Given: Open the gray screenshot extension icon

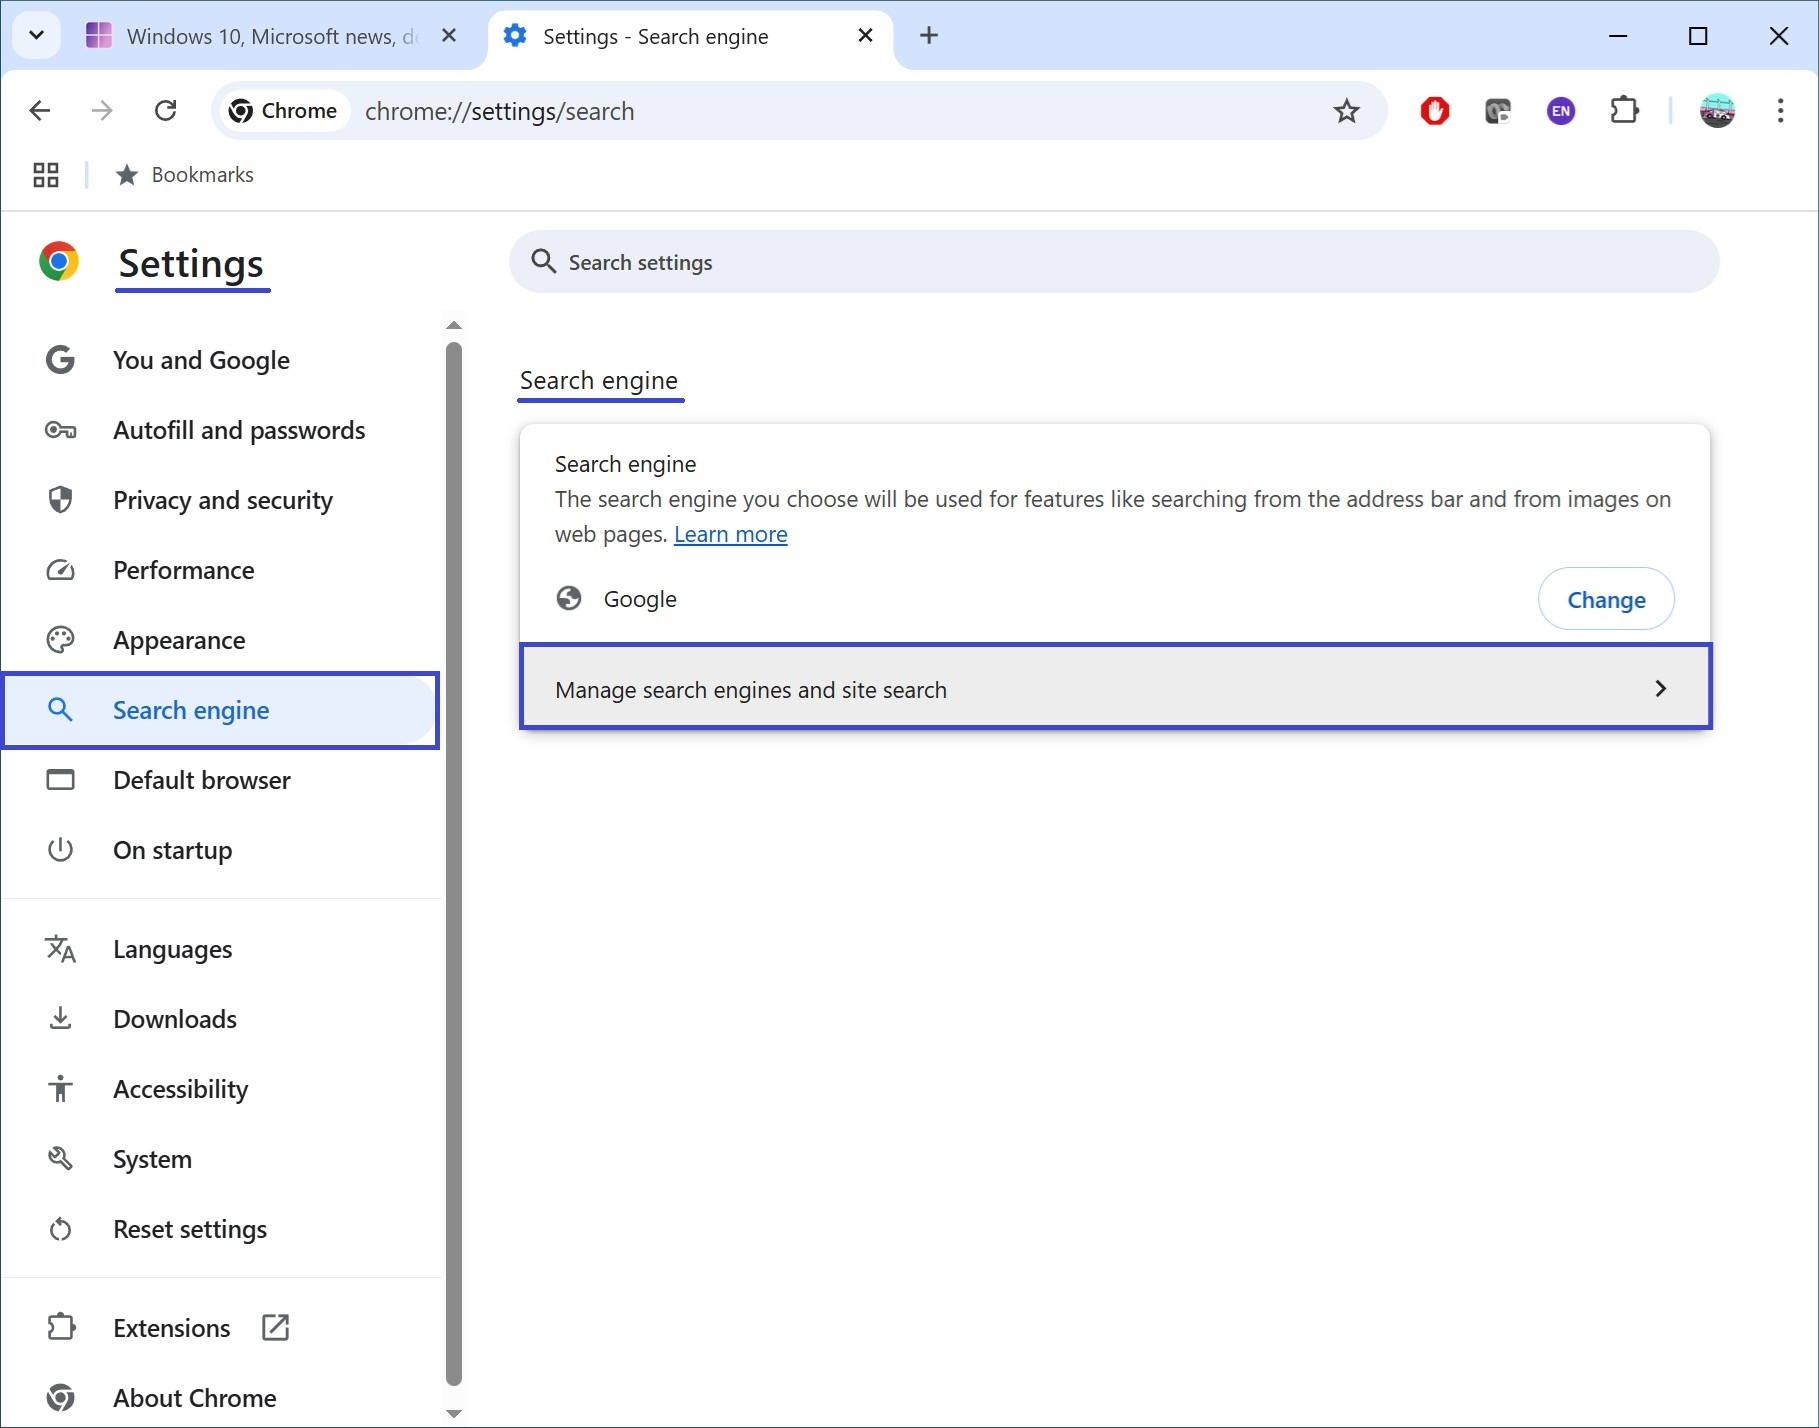Looking at the screenshot, I should click(x=1497, y=111).
